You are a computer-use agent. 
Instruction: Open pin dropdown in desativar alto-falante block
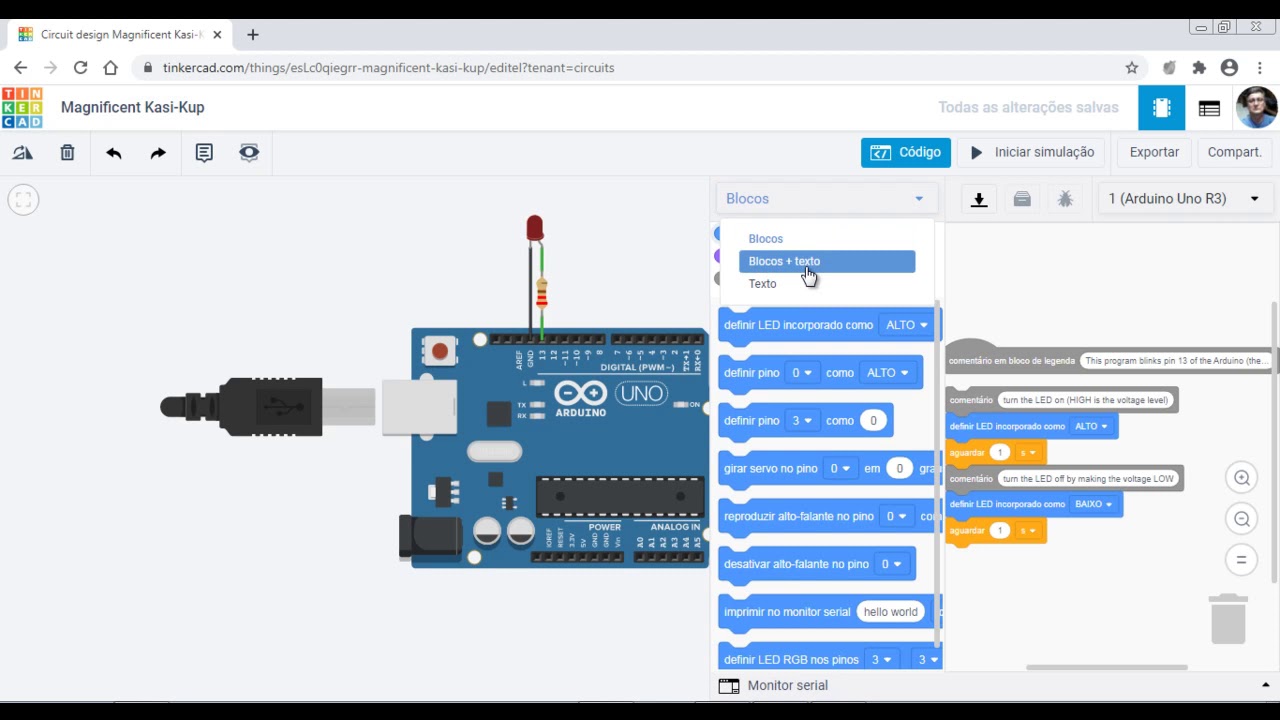tap(891, 564)
